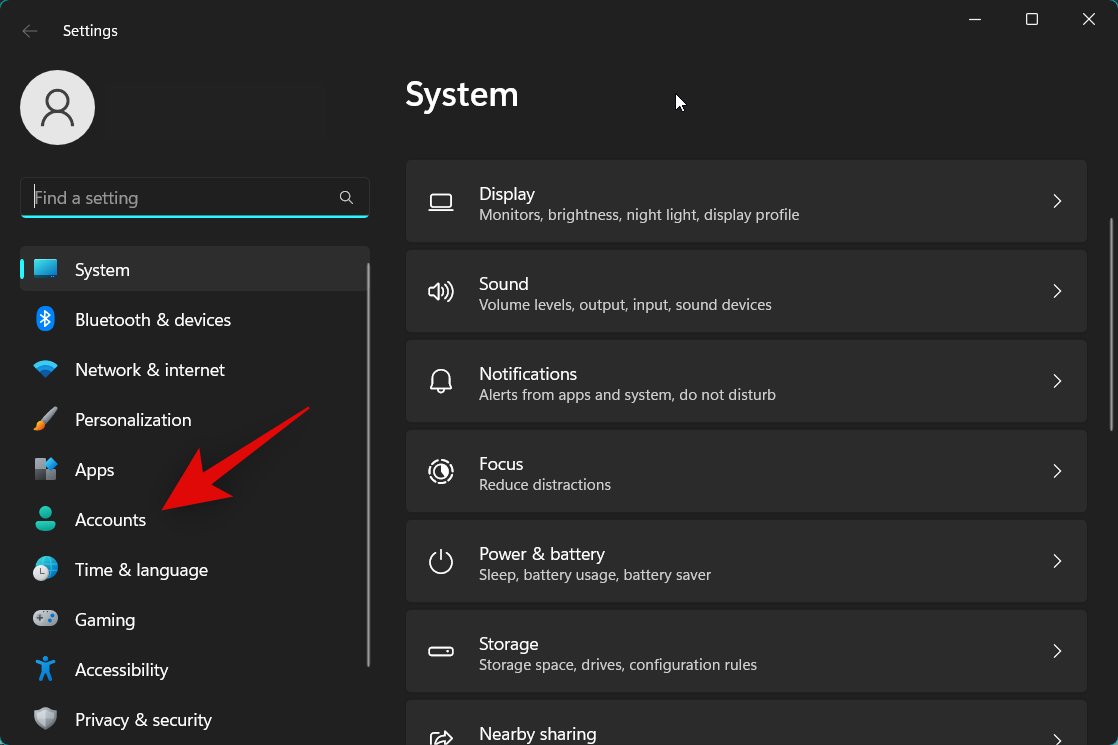Click the Sound speaker icon
The width and height of the screenshot is (1118, 745).
coord(441,291)
